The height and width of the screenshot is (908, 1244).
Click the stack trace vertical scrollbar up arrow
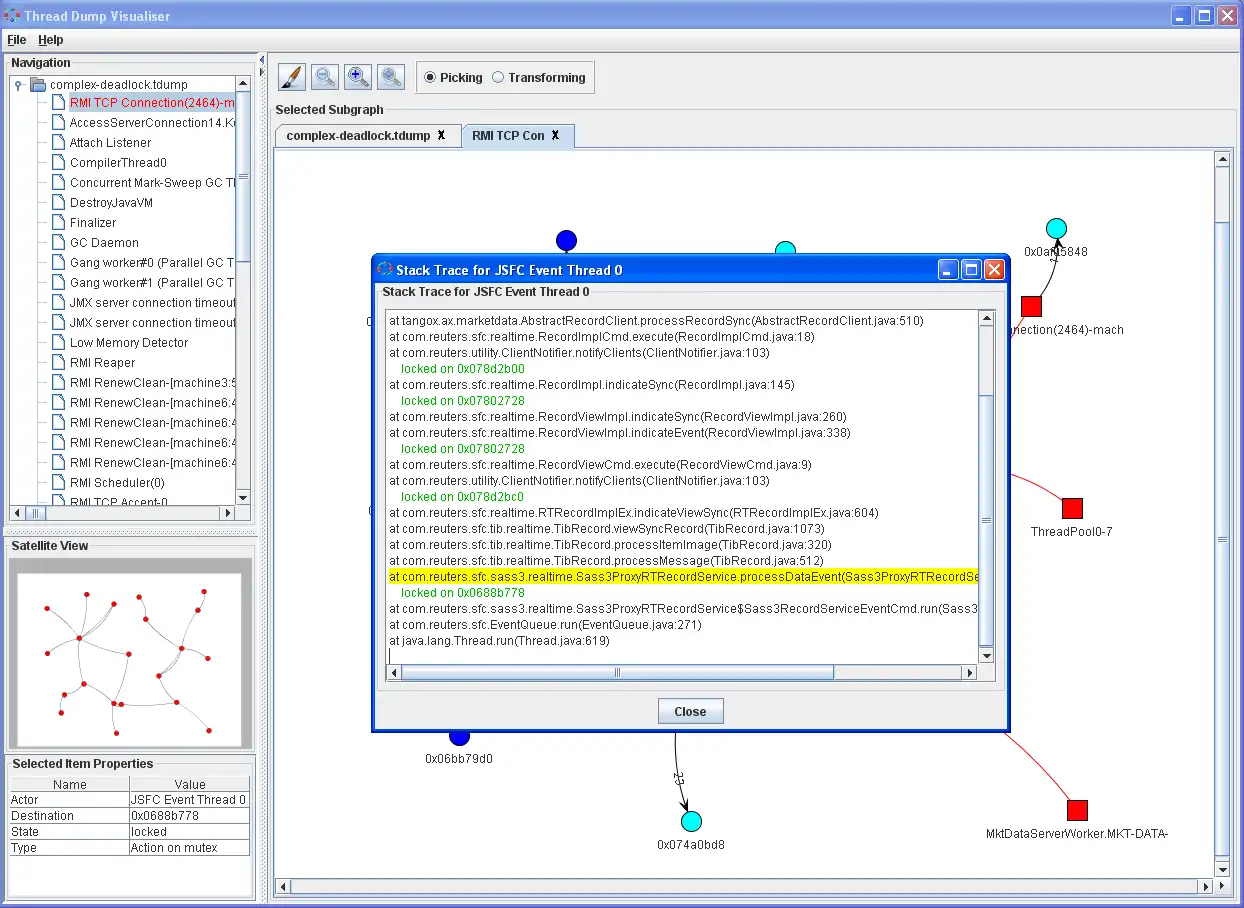pyautogui.click(x=986, y=319)
